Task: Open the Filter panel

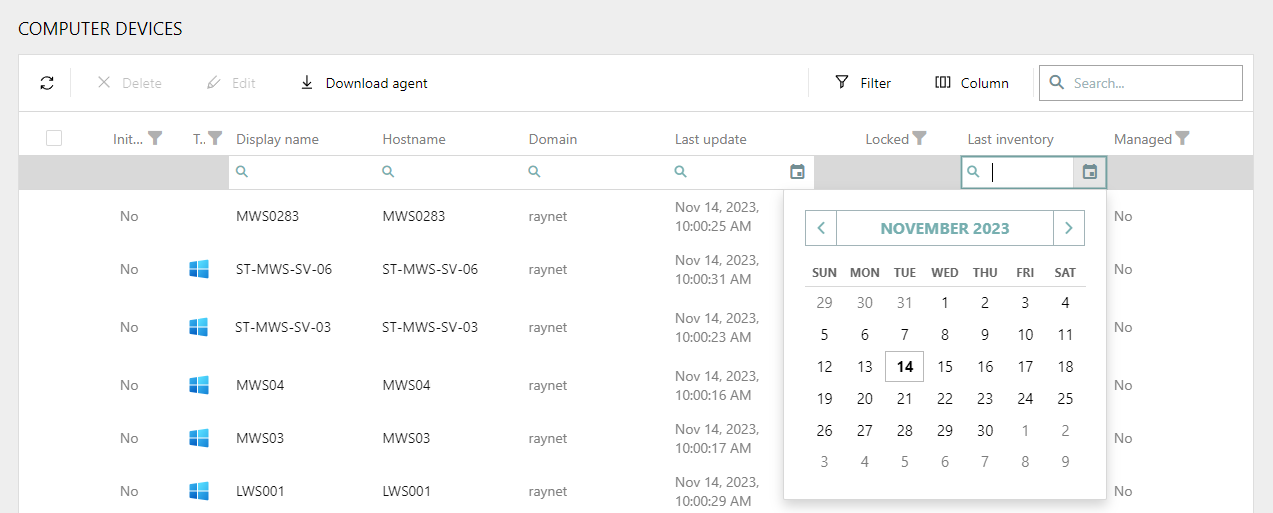Action: pyautogui.click(x=863, y=83)
